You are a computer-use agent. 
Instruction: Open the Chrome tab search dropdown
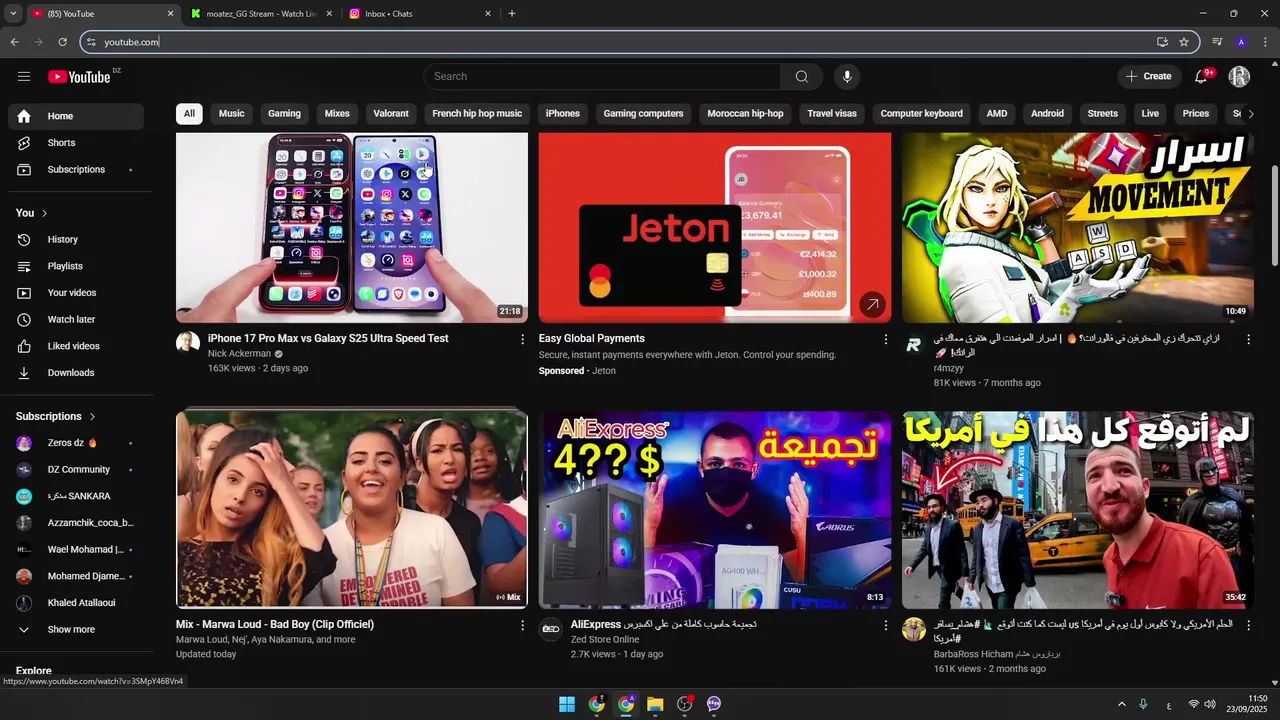pyautogui.click(x=13, y=14)
